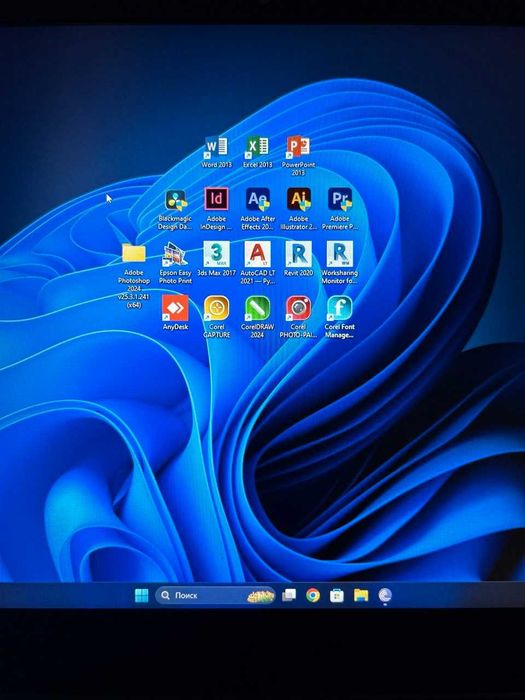
Task: Click the Поиск taskbar search box
Action: [x=215, y=595]
